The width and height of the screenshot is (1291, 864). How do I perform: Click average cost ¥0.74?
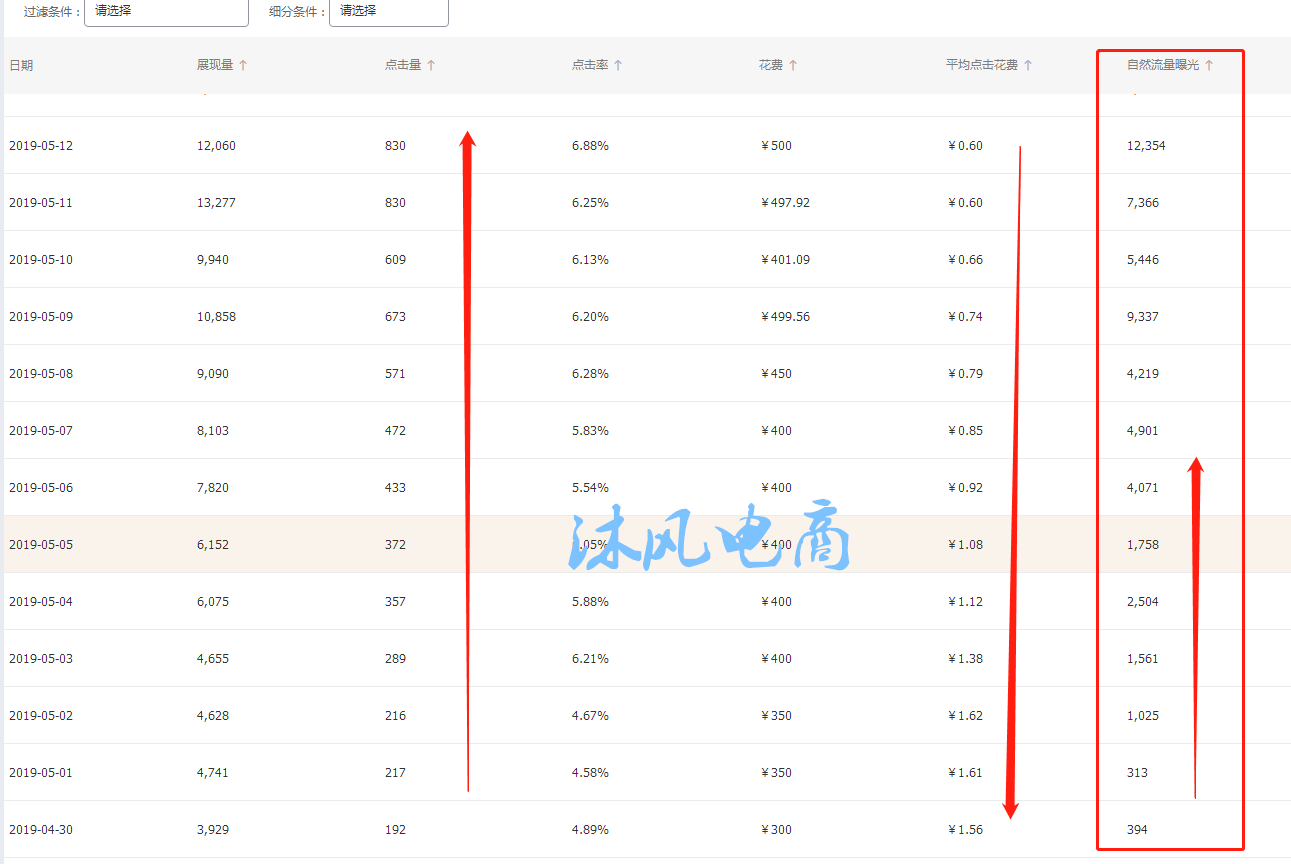[x=965, y=317]
